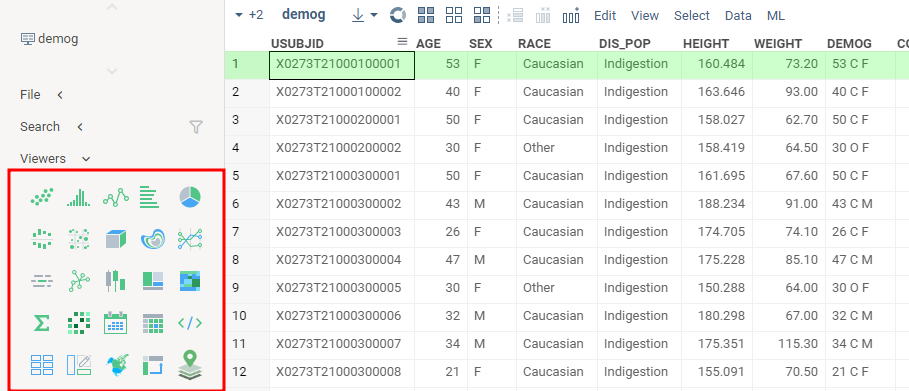The image size is (909, 391).
Task: Click the DEMOG column header
Action: 849,44
